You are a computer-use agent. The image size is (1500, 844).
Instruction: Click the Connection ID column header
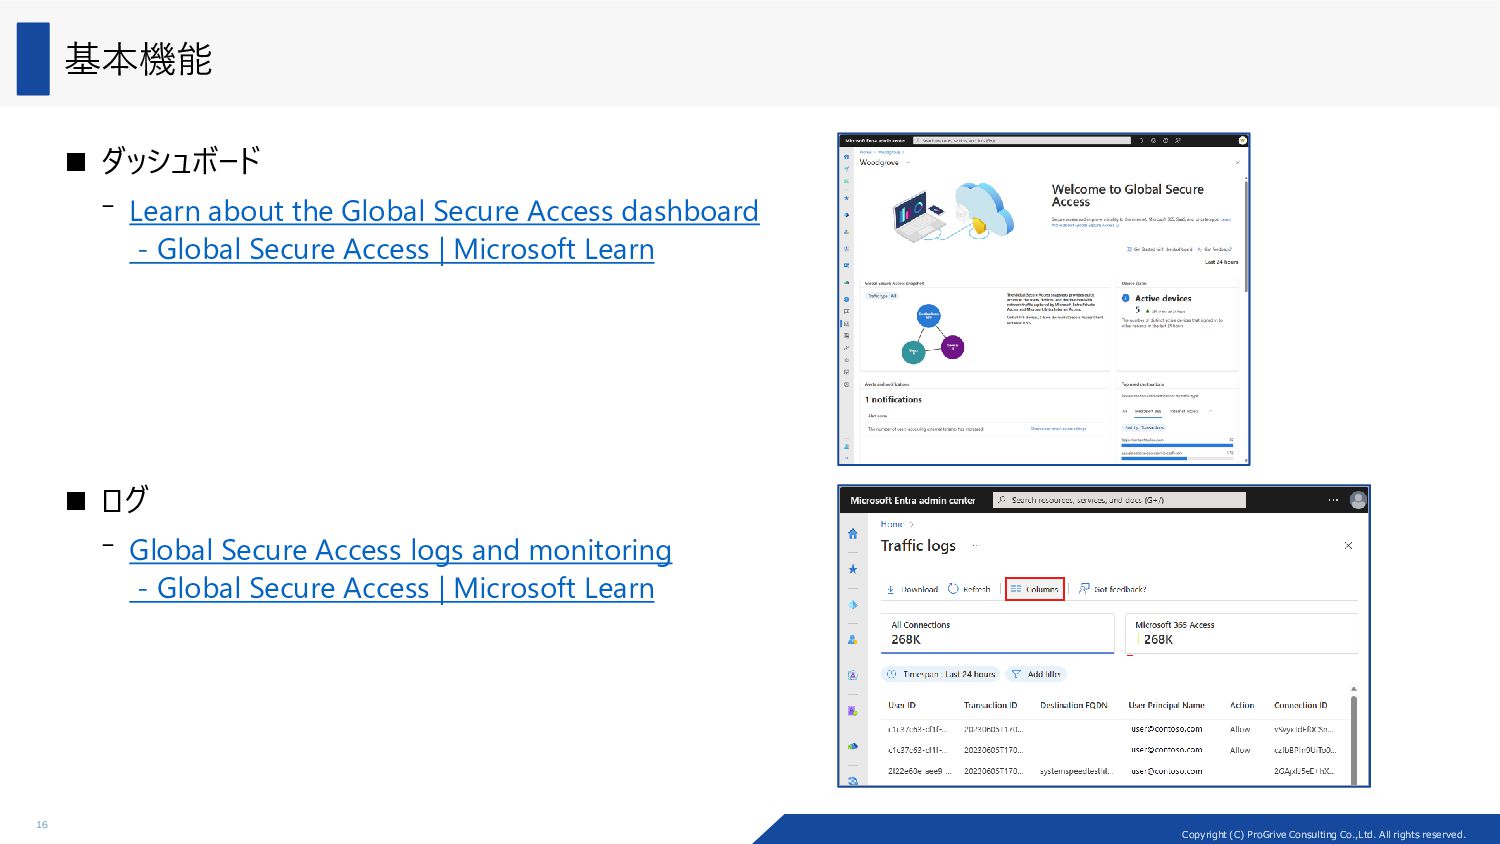tap(1301, 705)
